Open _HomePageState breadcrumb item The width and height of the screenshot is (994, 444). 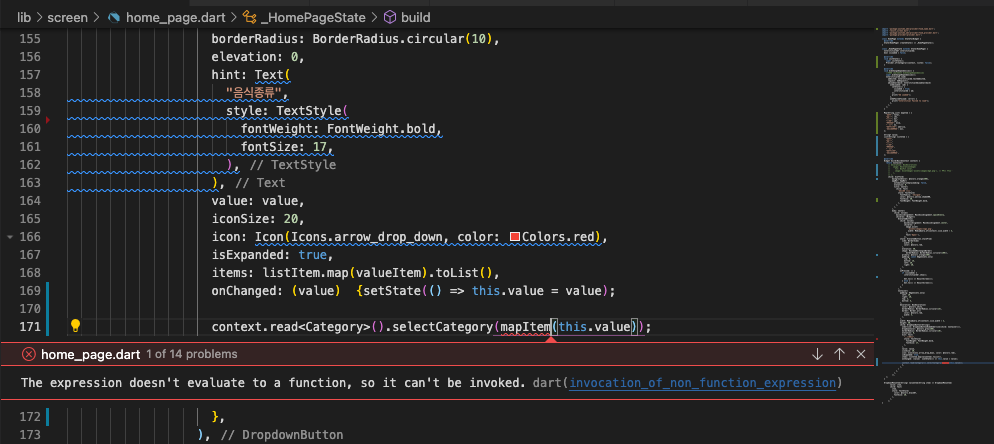[x=313, y=17]
